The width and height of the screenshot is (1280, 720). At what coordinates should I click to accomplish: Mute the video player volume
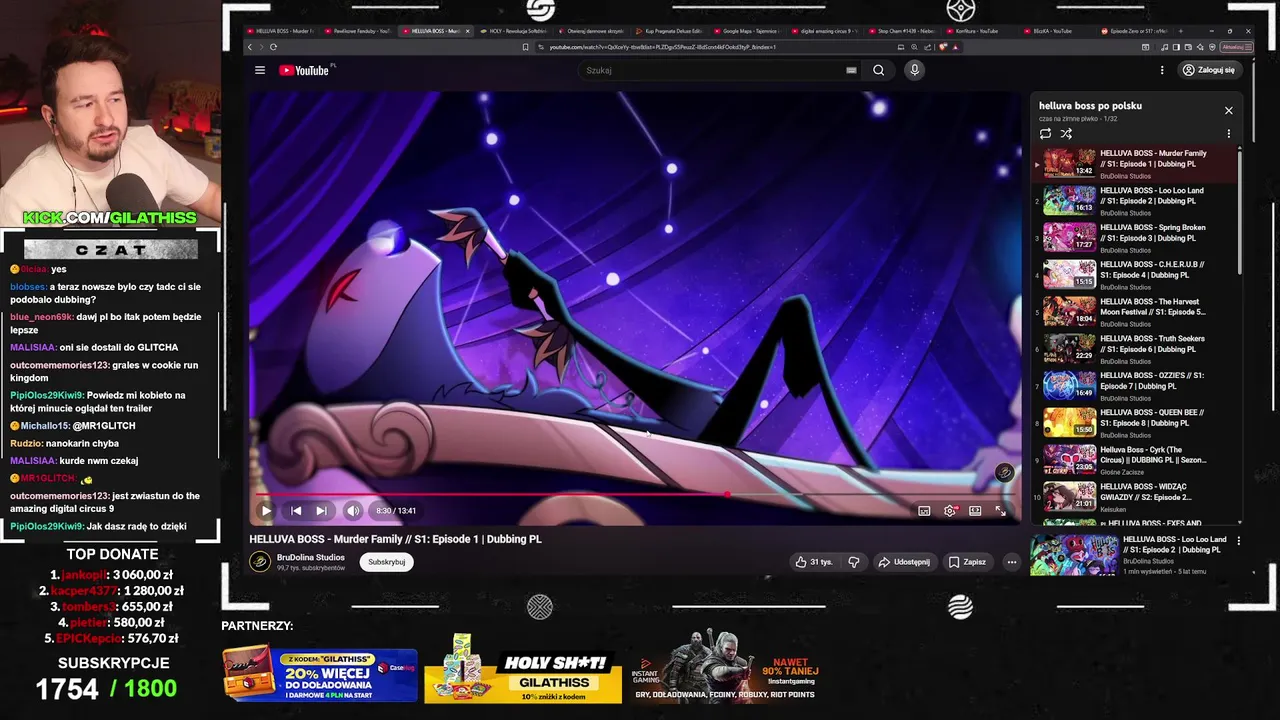pos(353,511)
